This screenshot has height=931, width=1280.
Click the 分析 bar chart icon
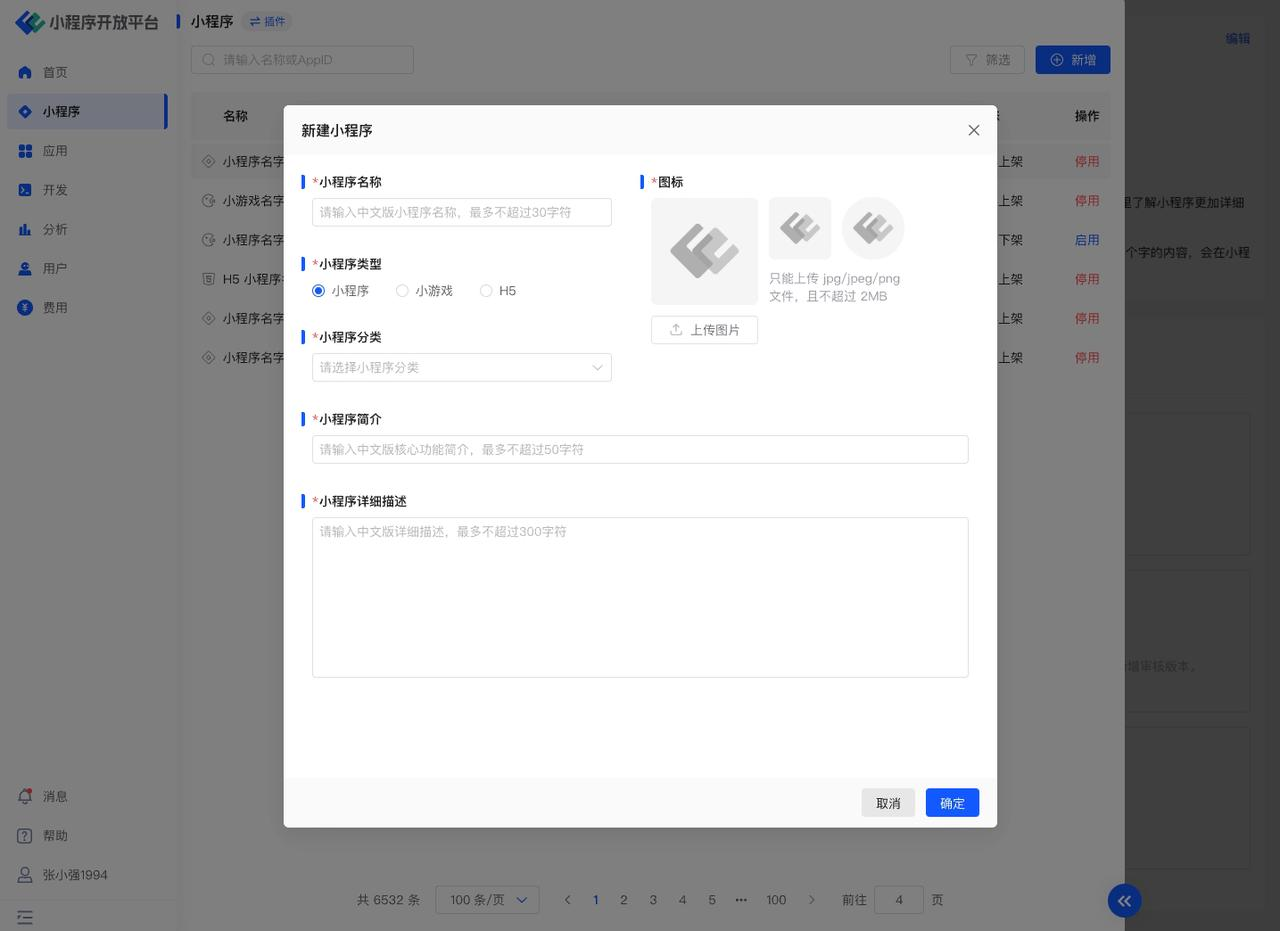tap(25, 229)
